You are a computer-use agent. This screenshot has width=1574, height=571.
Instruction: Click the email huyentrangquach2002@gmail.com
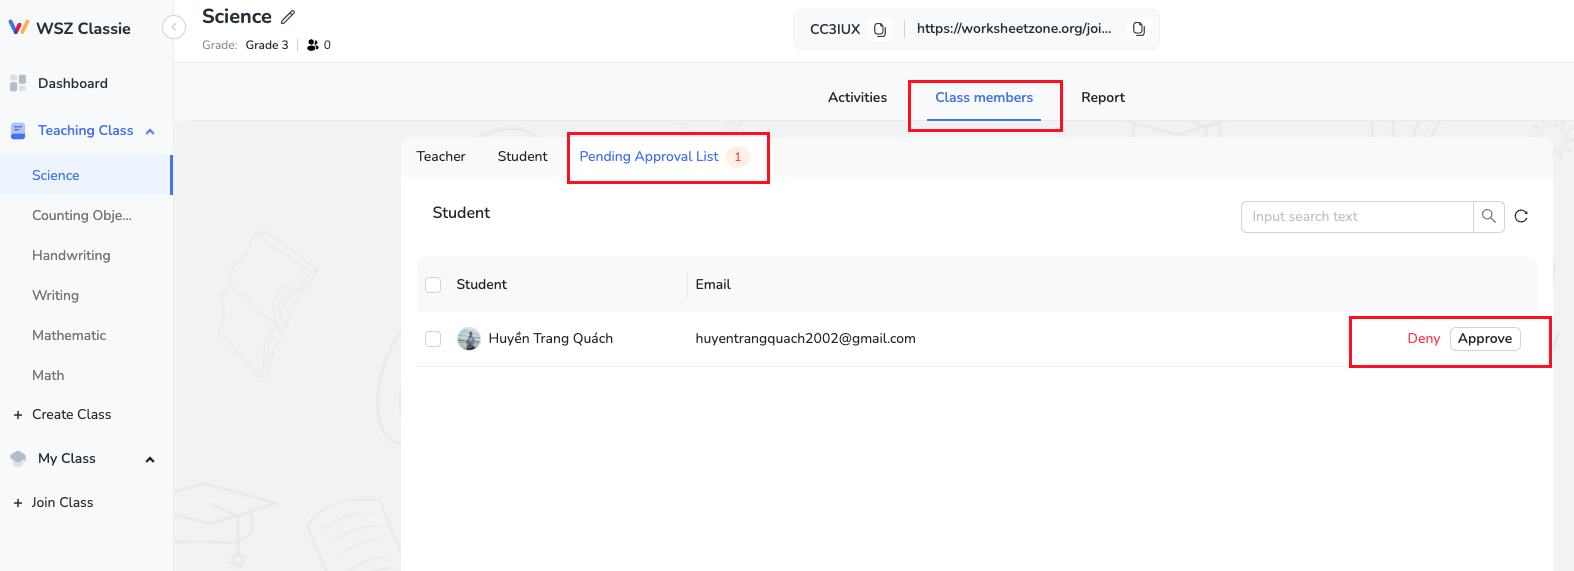(x=805, y=339)
